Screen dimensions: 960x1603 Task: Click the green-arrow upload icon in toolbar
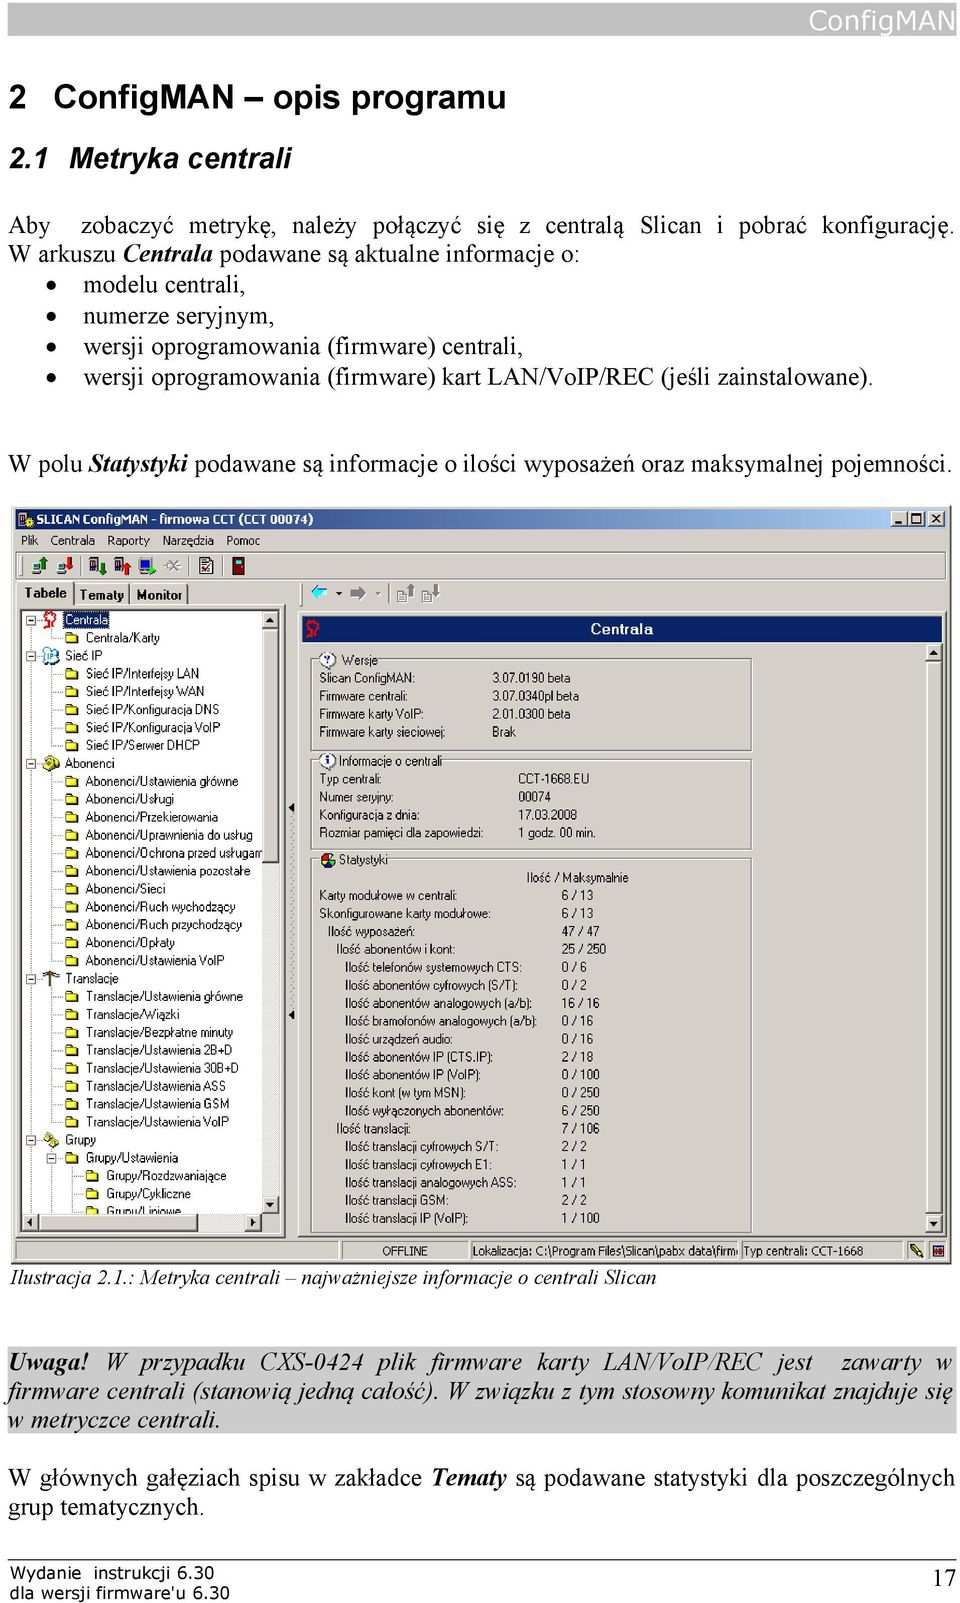coord(40,566)
